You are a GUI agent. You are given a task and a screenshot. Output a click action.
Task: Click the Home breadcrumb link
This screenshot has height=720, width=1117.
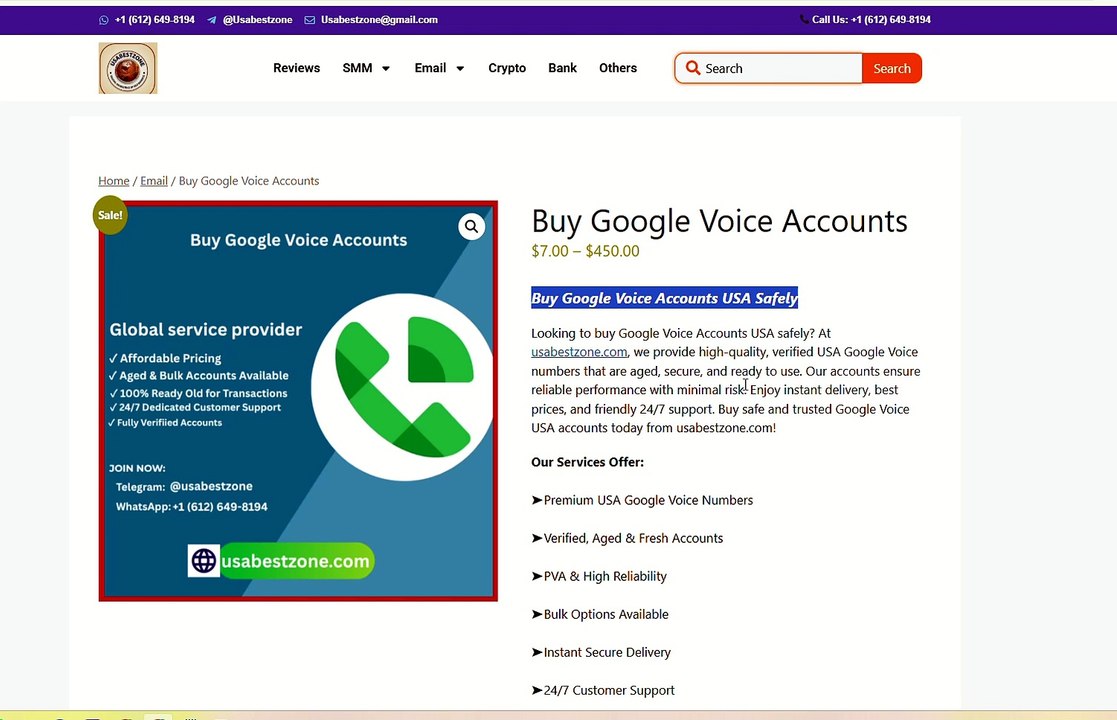[x=114, y=181]
